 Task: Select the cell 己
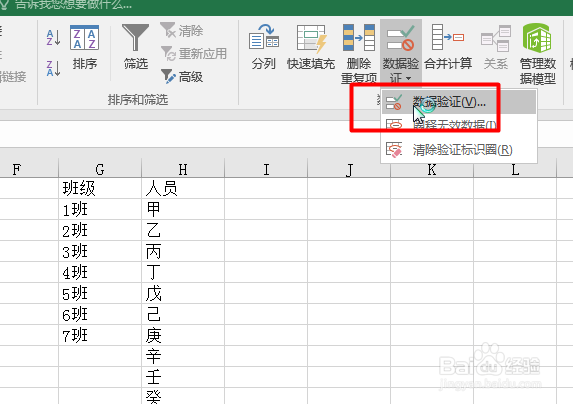tap(183, 314)
